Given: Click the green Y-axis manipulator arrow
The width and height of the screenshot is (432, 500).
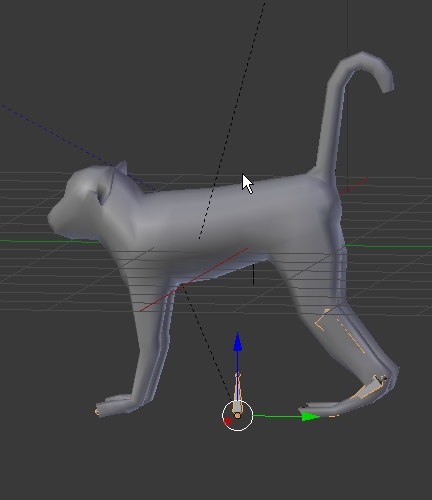Looking at the screenshot, I should pyautogui.click(x=310, y=417).
